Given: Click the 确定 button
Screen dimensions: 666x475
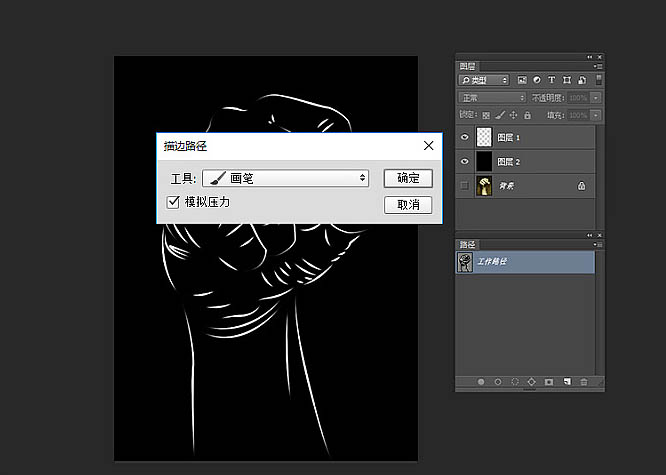Looking at the screenshot, I should click(x=408, y=178).
